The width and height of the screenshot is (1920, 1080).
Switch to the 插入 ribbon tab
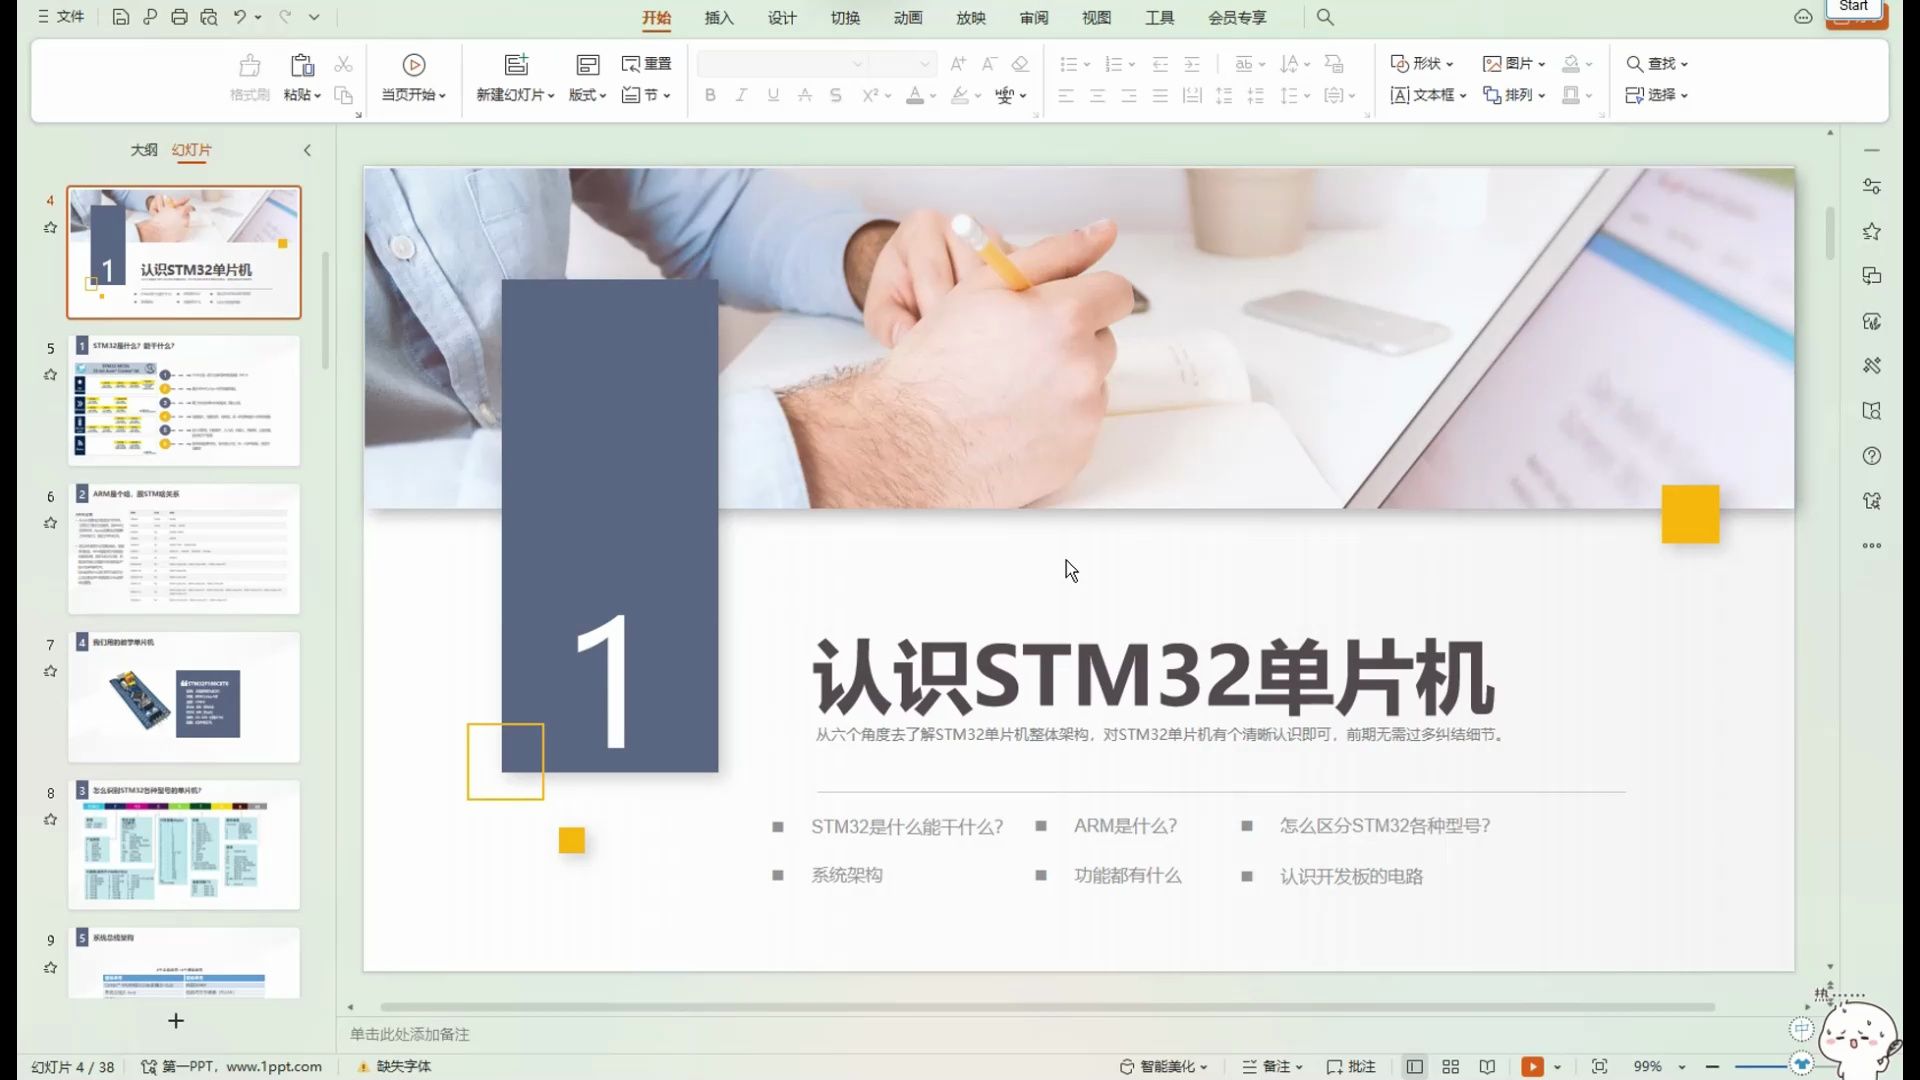coord(718,17)
